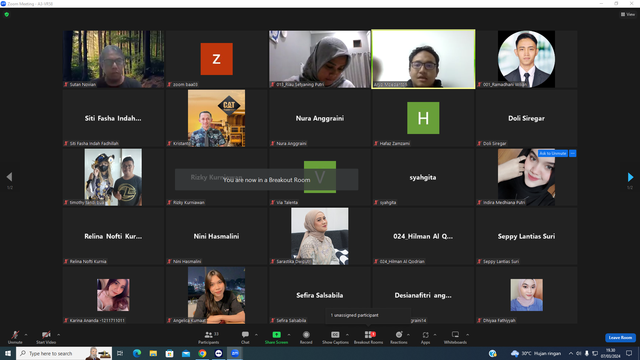Expand caption options arrow beside Show Captions

tap(347, 335)
